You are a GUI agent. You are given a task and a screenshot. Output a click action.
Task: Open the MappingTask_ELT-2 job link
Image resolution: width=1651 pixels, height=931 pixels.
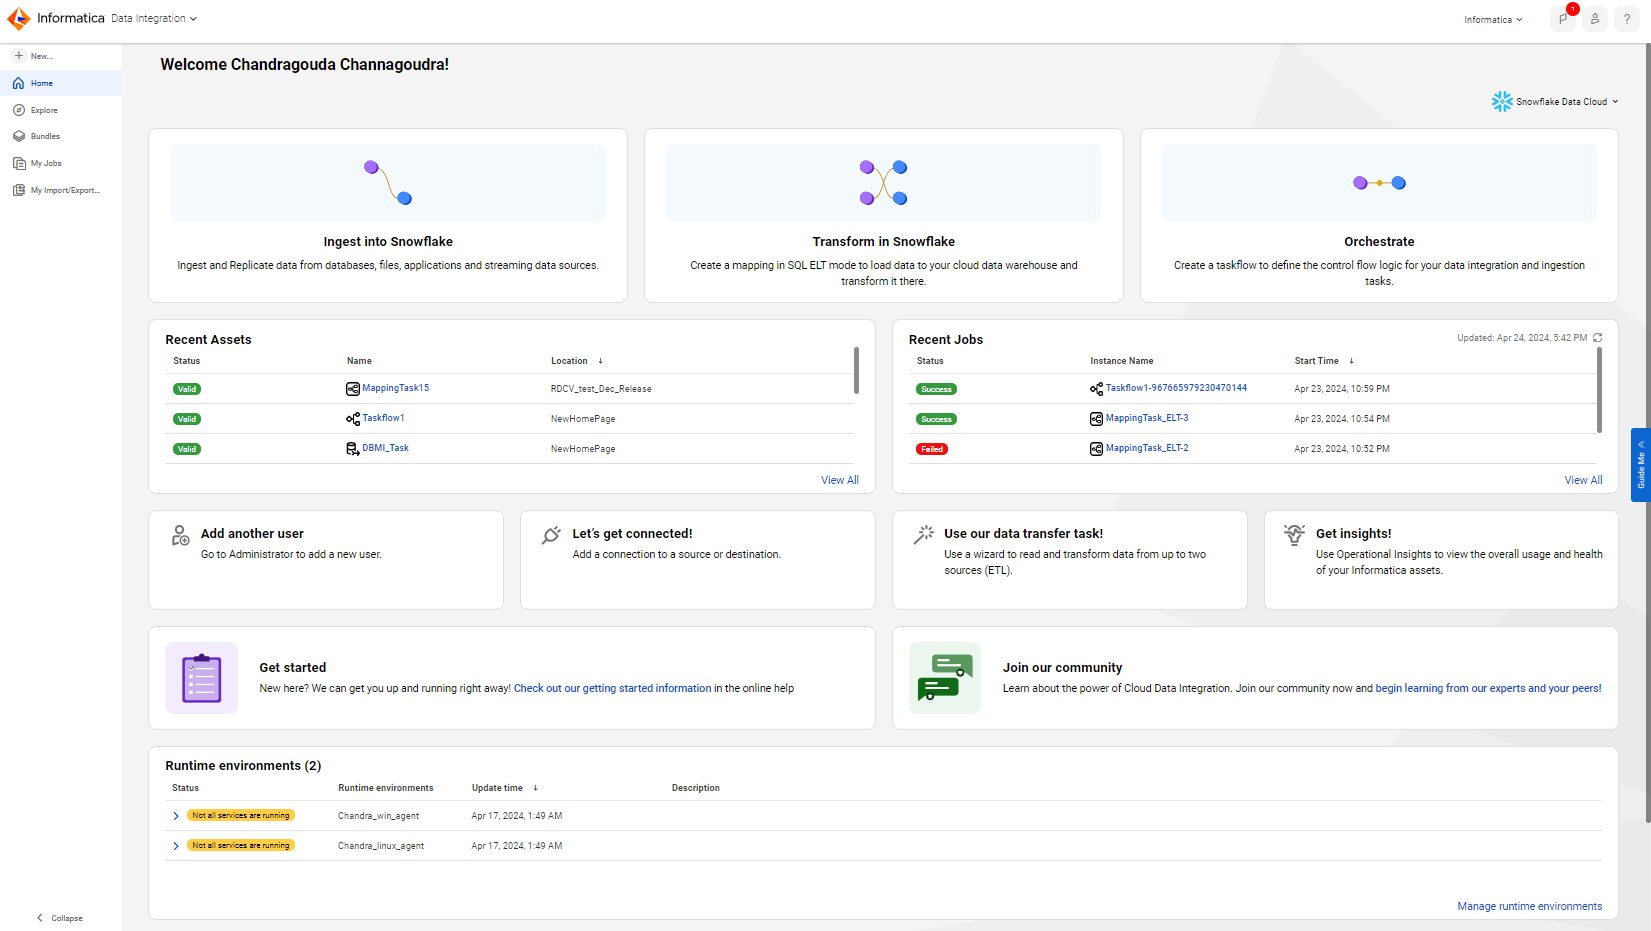1147,448
